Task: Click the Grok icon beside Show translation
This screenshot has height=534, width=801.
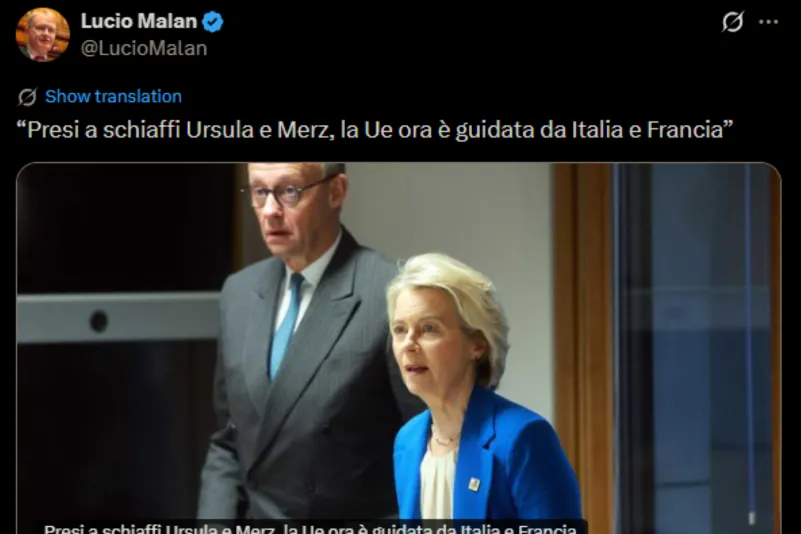Action: 27,97
